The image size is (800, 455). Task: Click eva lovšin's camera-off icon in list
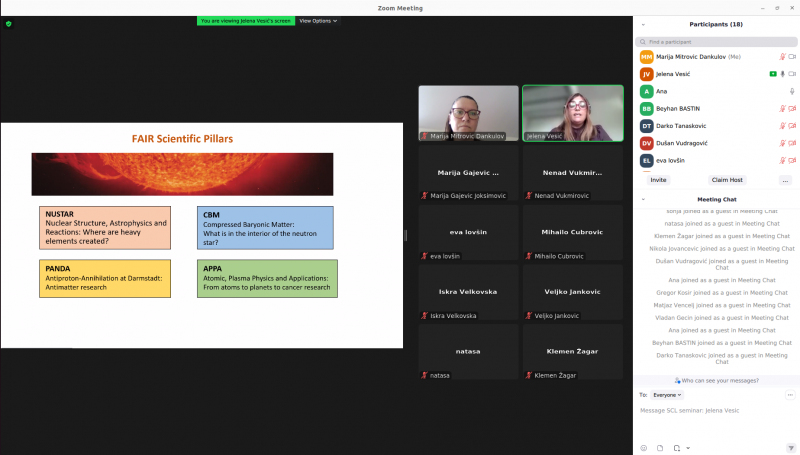(x=792, y=161)
